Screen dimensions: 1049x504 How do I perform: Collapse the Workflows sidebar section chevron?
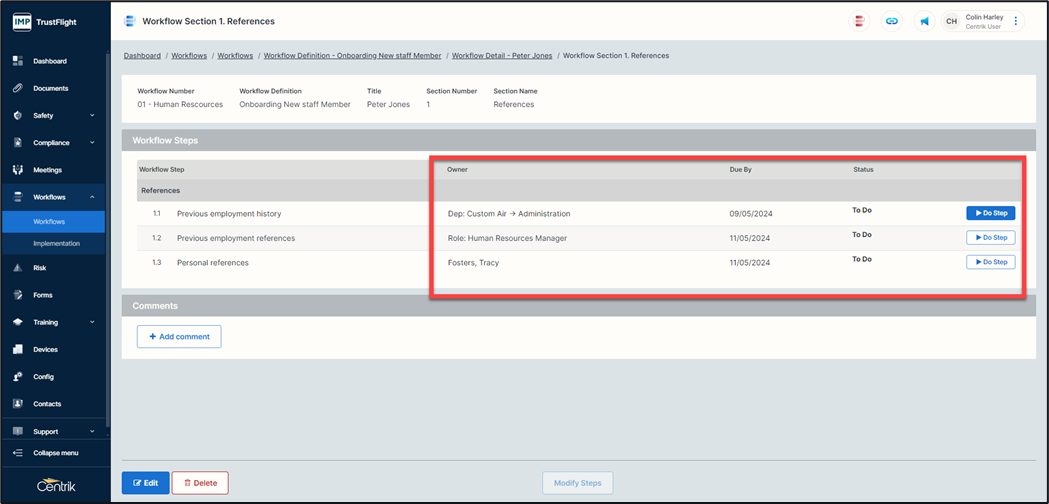point(93,197)
